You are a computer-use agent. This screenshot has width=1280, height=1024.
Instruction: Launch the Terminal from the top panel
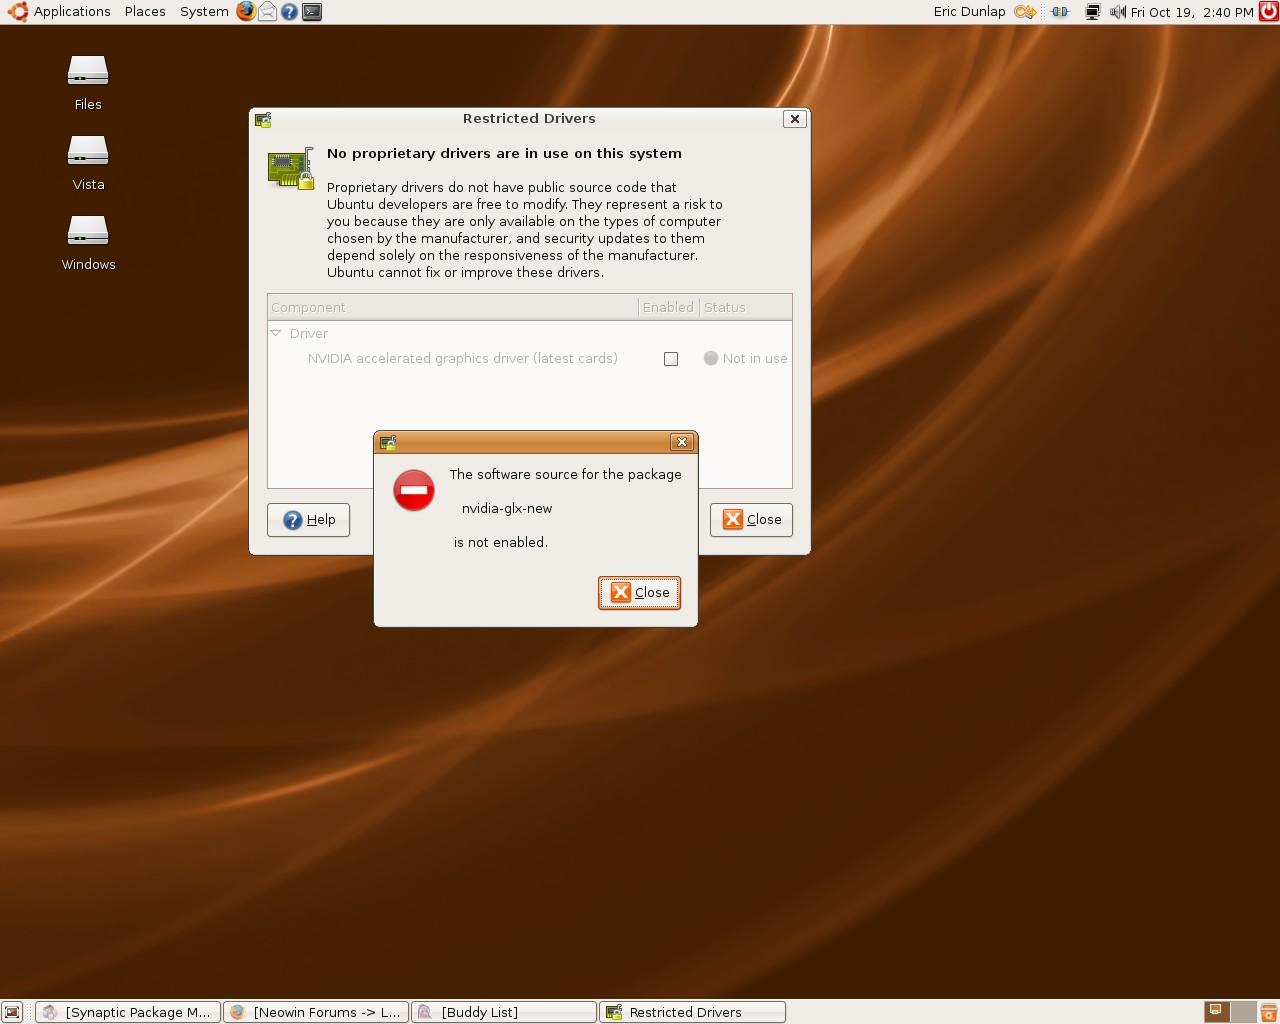point(311,11)
